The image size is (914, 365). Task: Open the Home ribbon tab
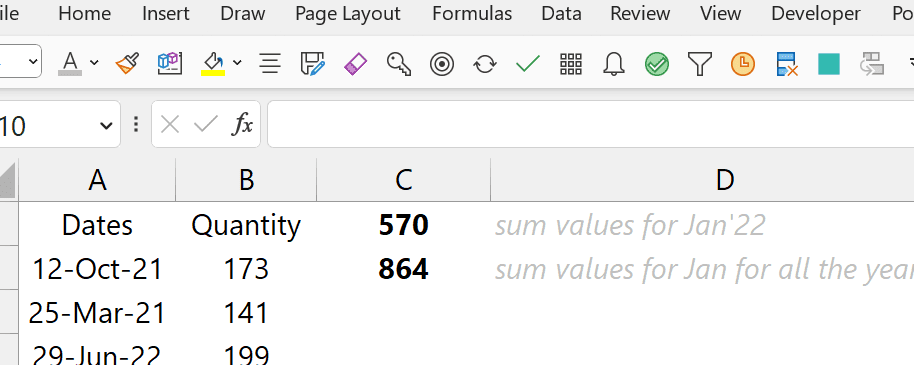coord(85,13)
